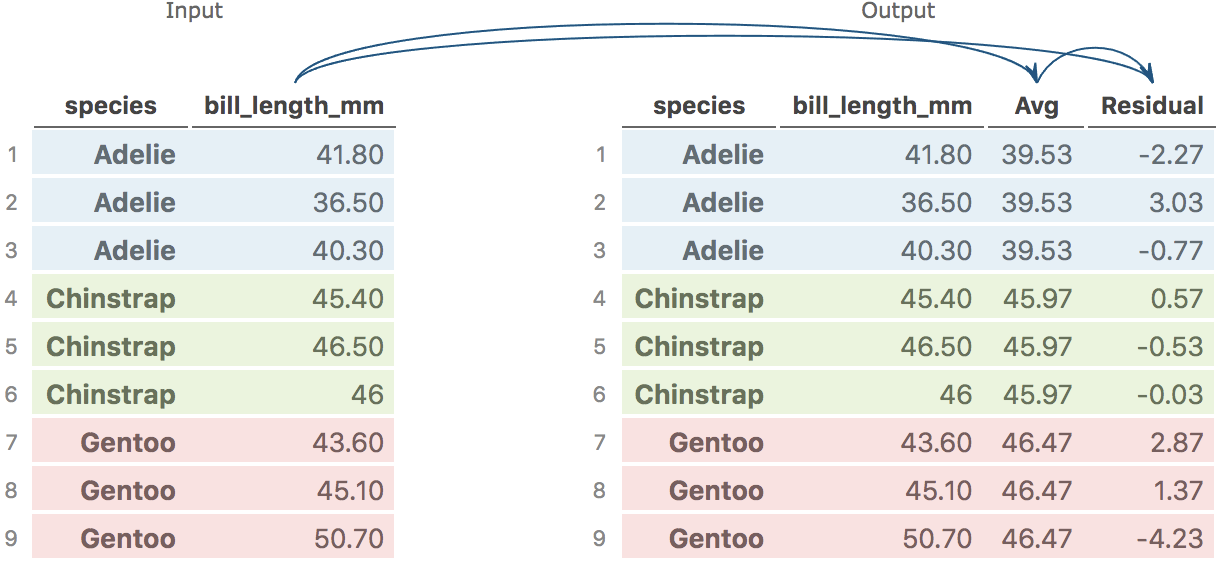This screenshot has width=1217, height=563.
Task: Click the Output table bill_length_mm column header
Action: point(882,106)
